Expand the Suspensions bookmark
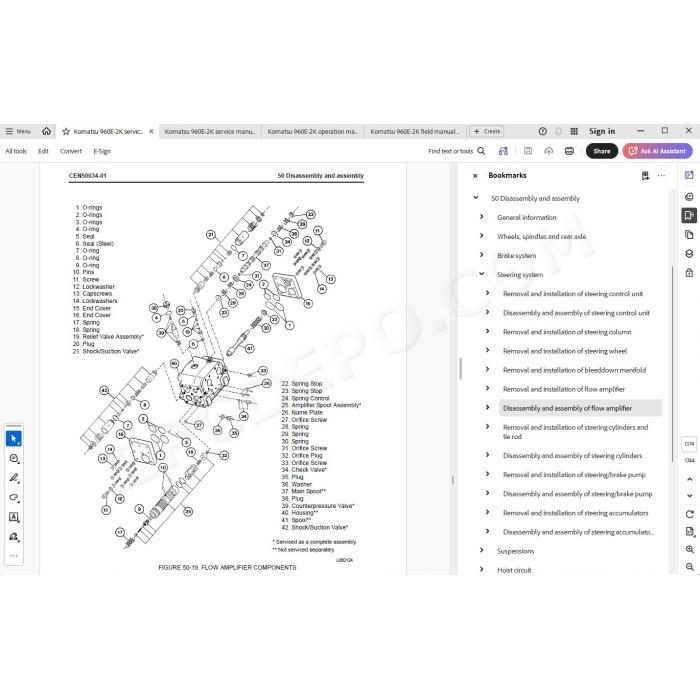 point(482,550)
